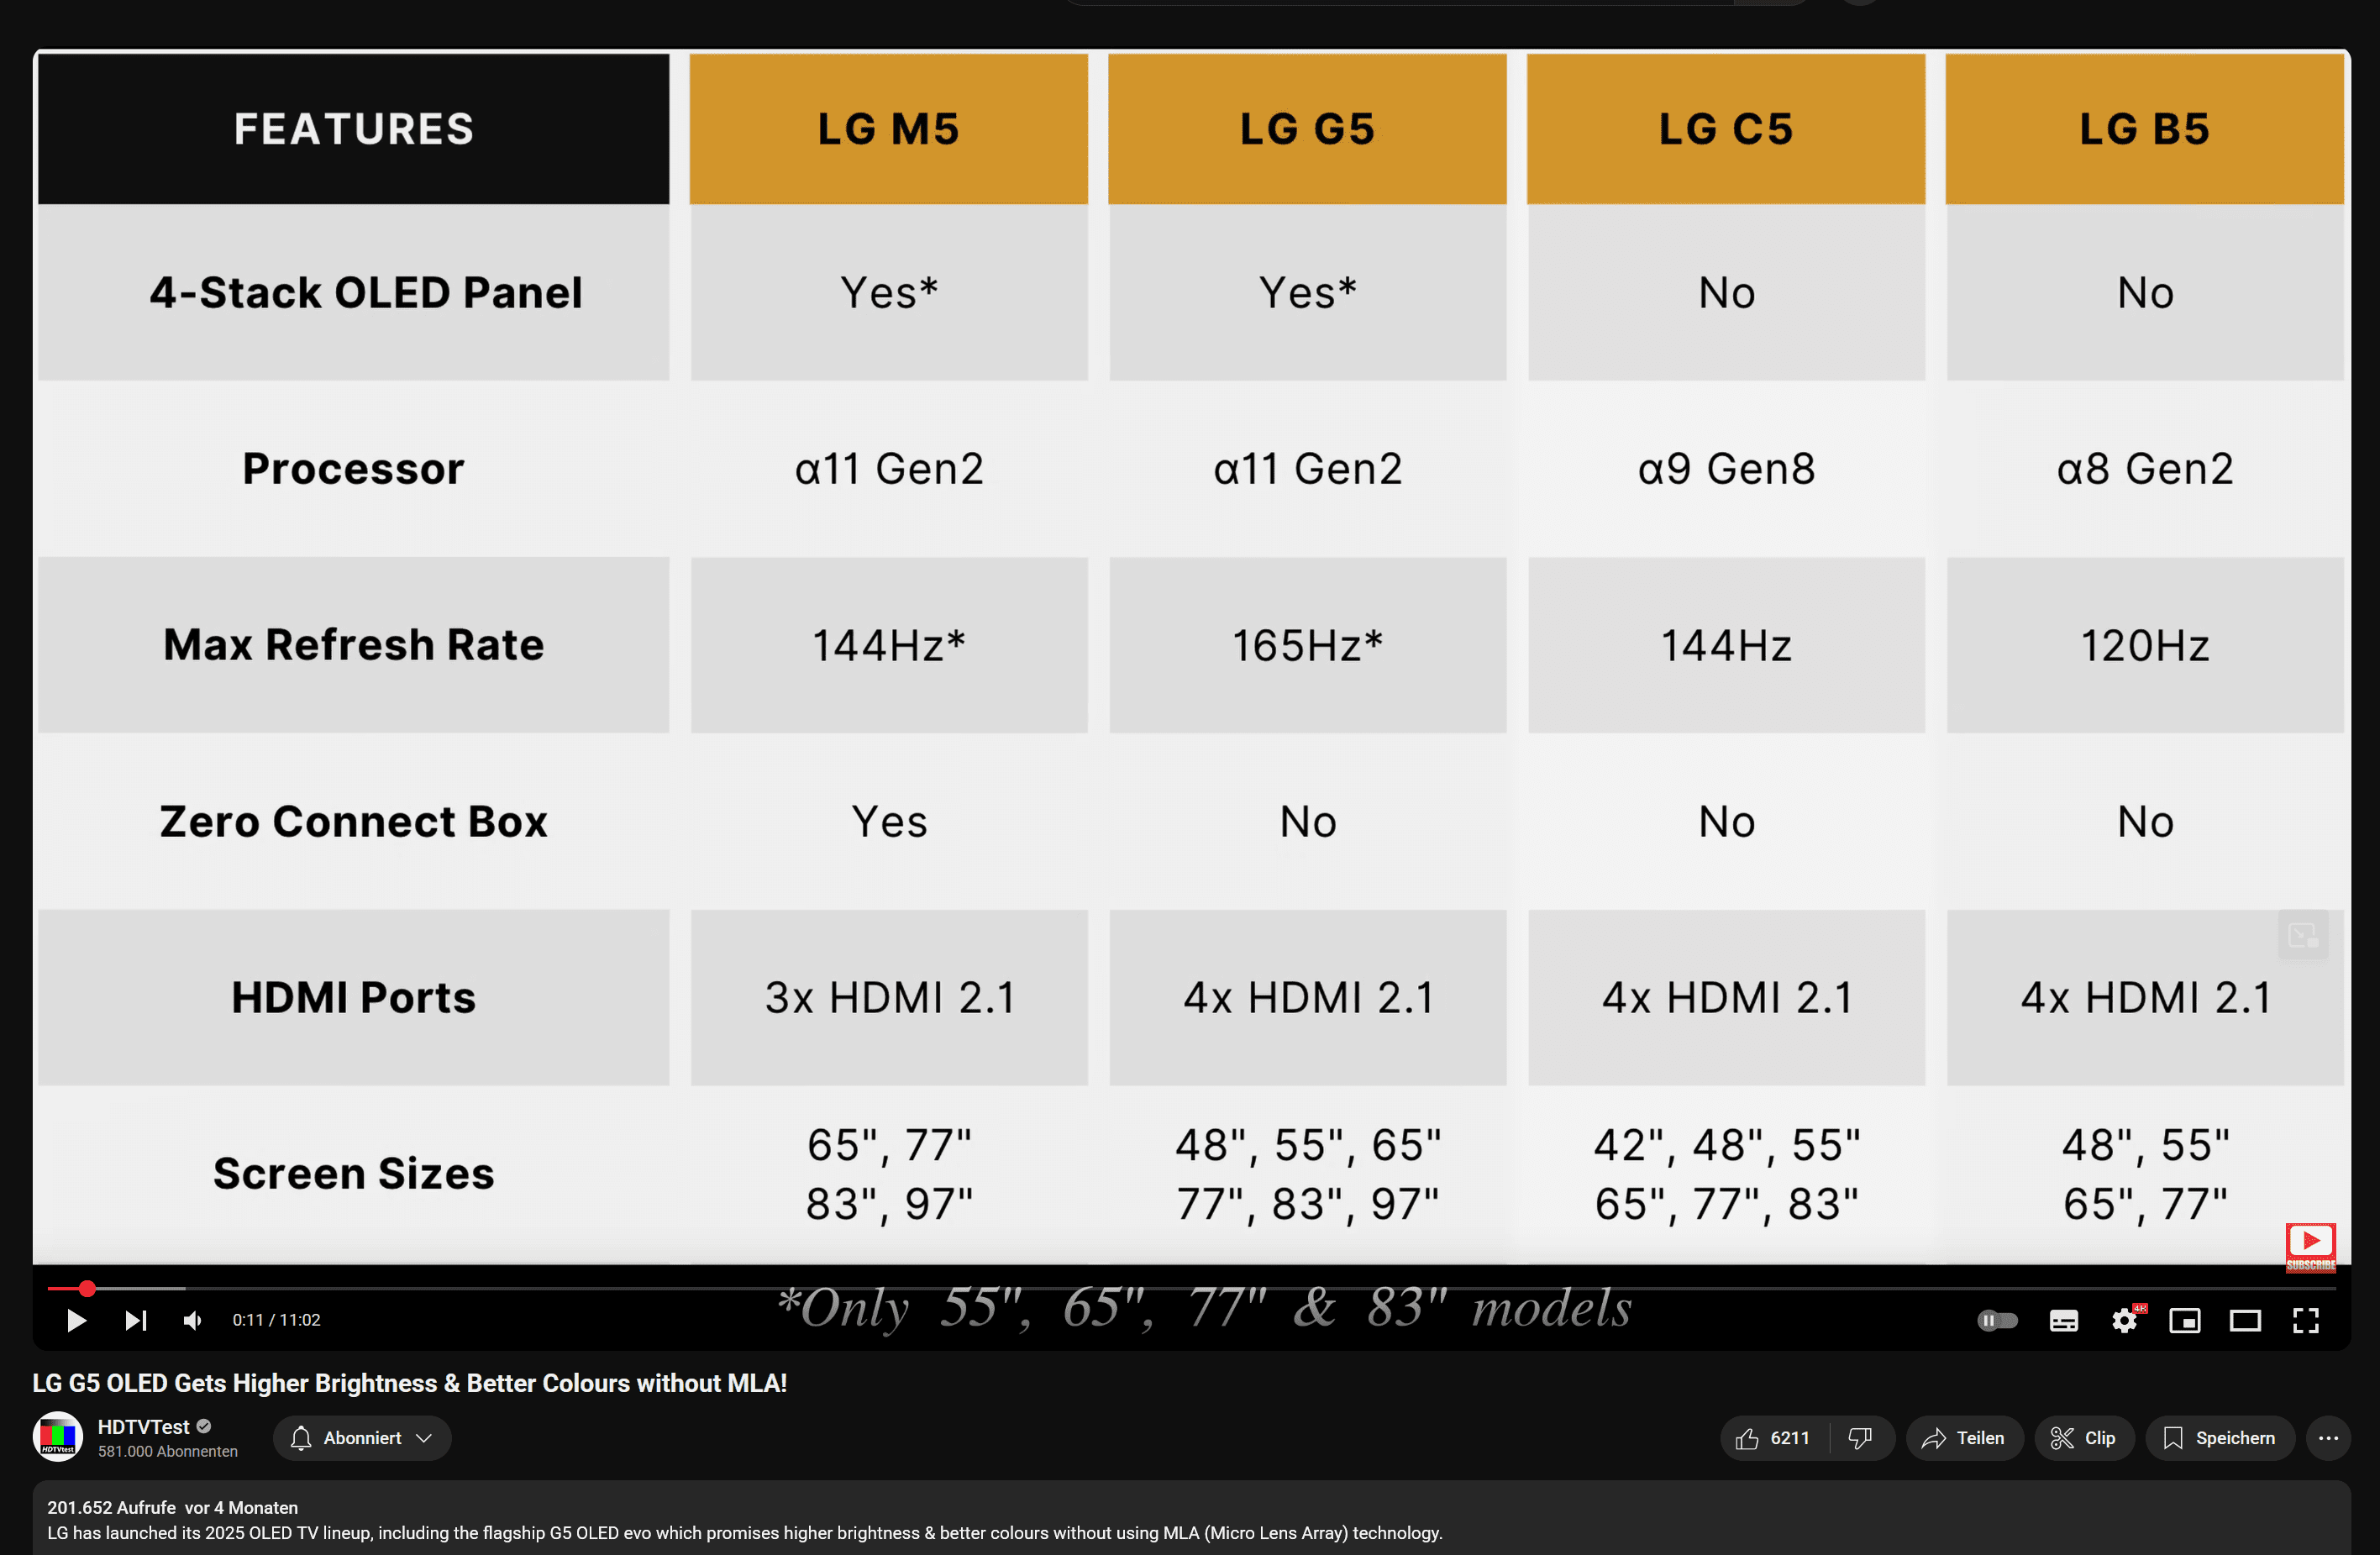The height and width of the screenshot is (1555, 2380).
Task: Open the HDTVTest channel avatar
Action: click(58, 1437)
